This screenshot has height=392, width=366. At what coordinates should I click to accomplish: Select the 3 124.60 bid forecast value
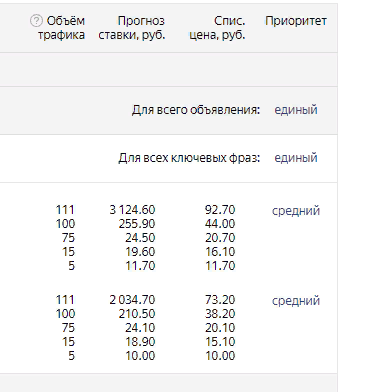(132, 210)
